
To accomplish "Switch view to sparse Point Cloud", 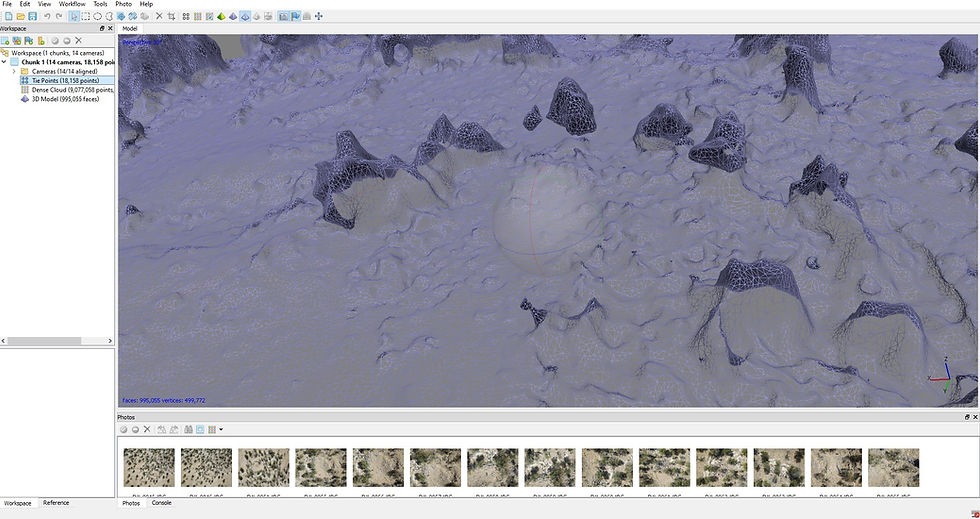I will (186, 16).
